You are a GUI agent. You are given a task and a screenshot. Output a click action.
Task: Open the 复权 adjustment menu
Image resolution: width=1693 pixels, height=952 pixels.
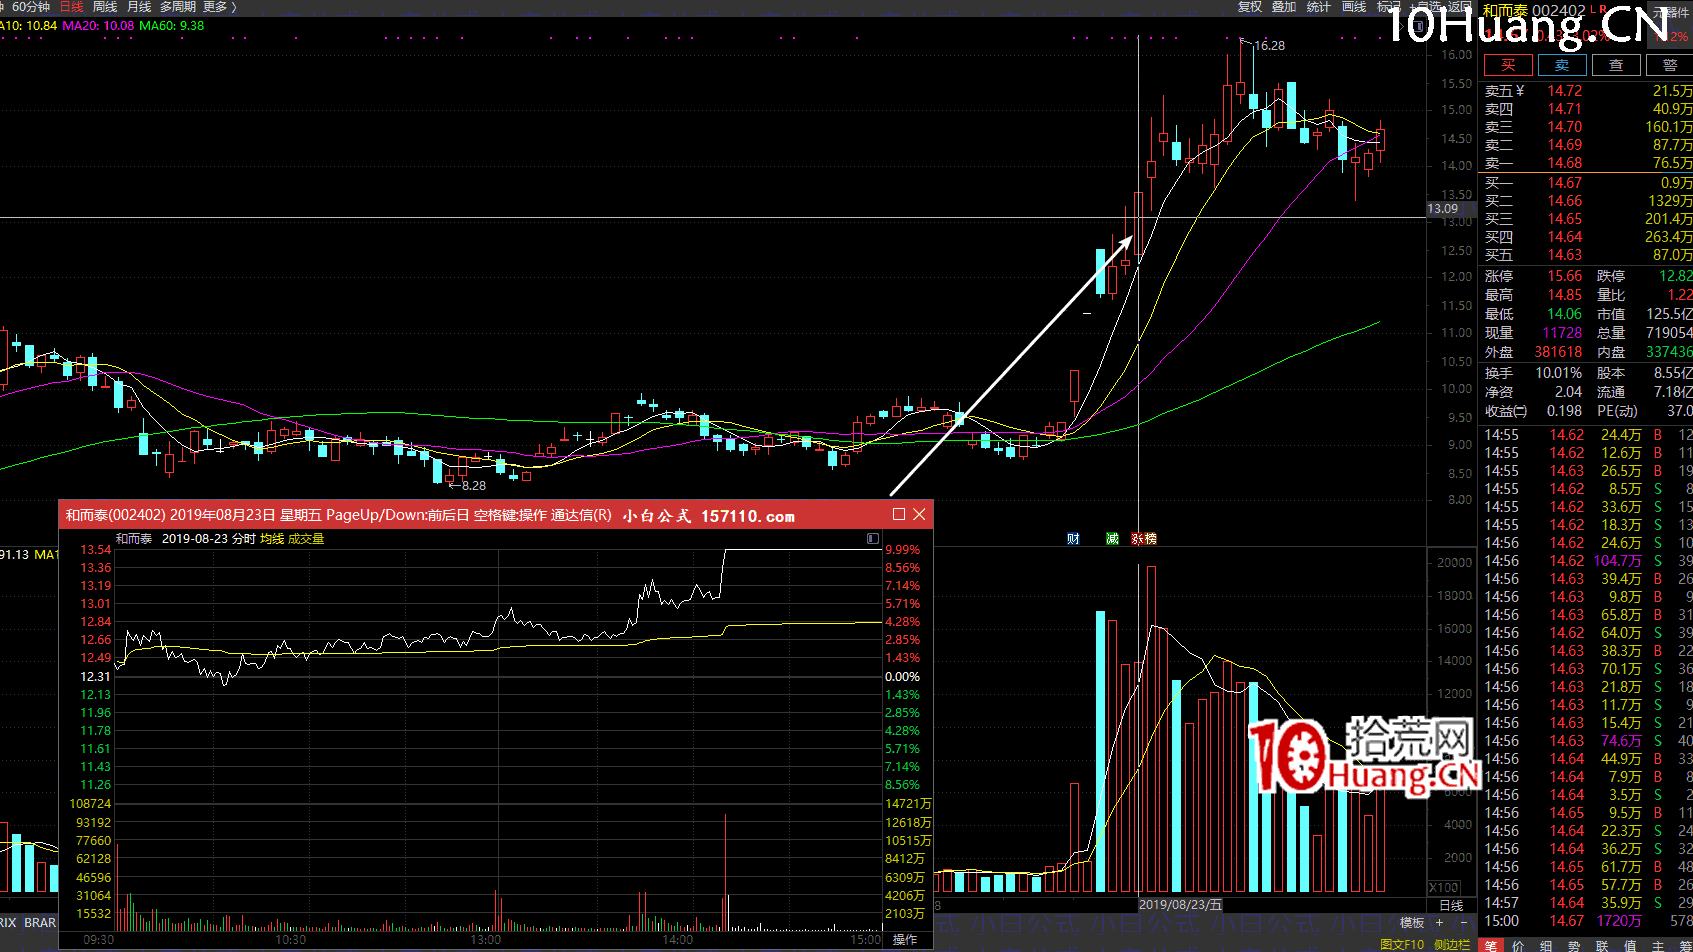pos(1250,7)
